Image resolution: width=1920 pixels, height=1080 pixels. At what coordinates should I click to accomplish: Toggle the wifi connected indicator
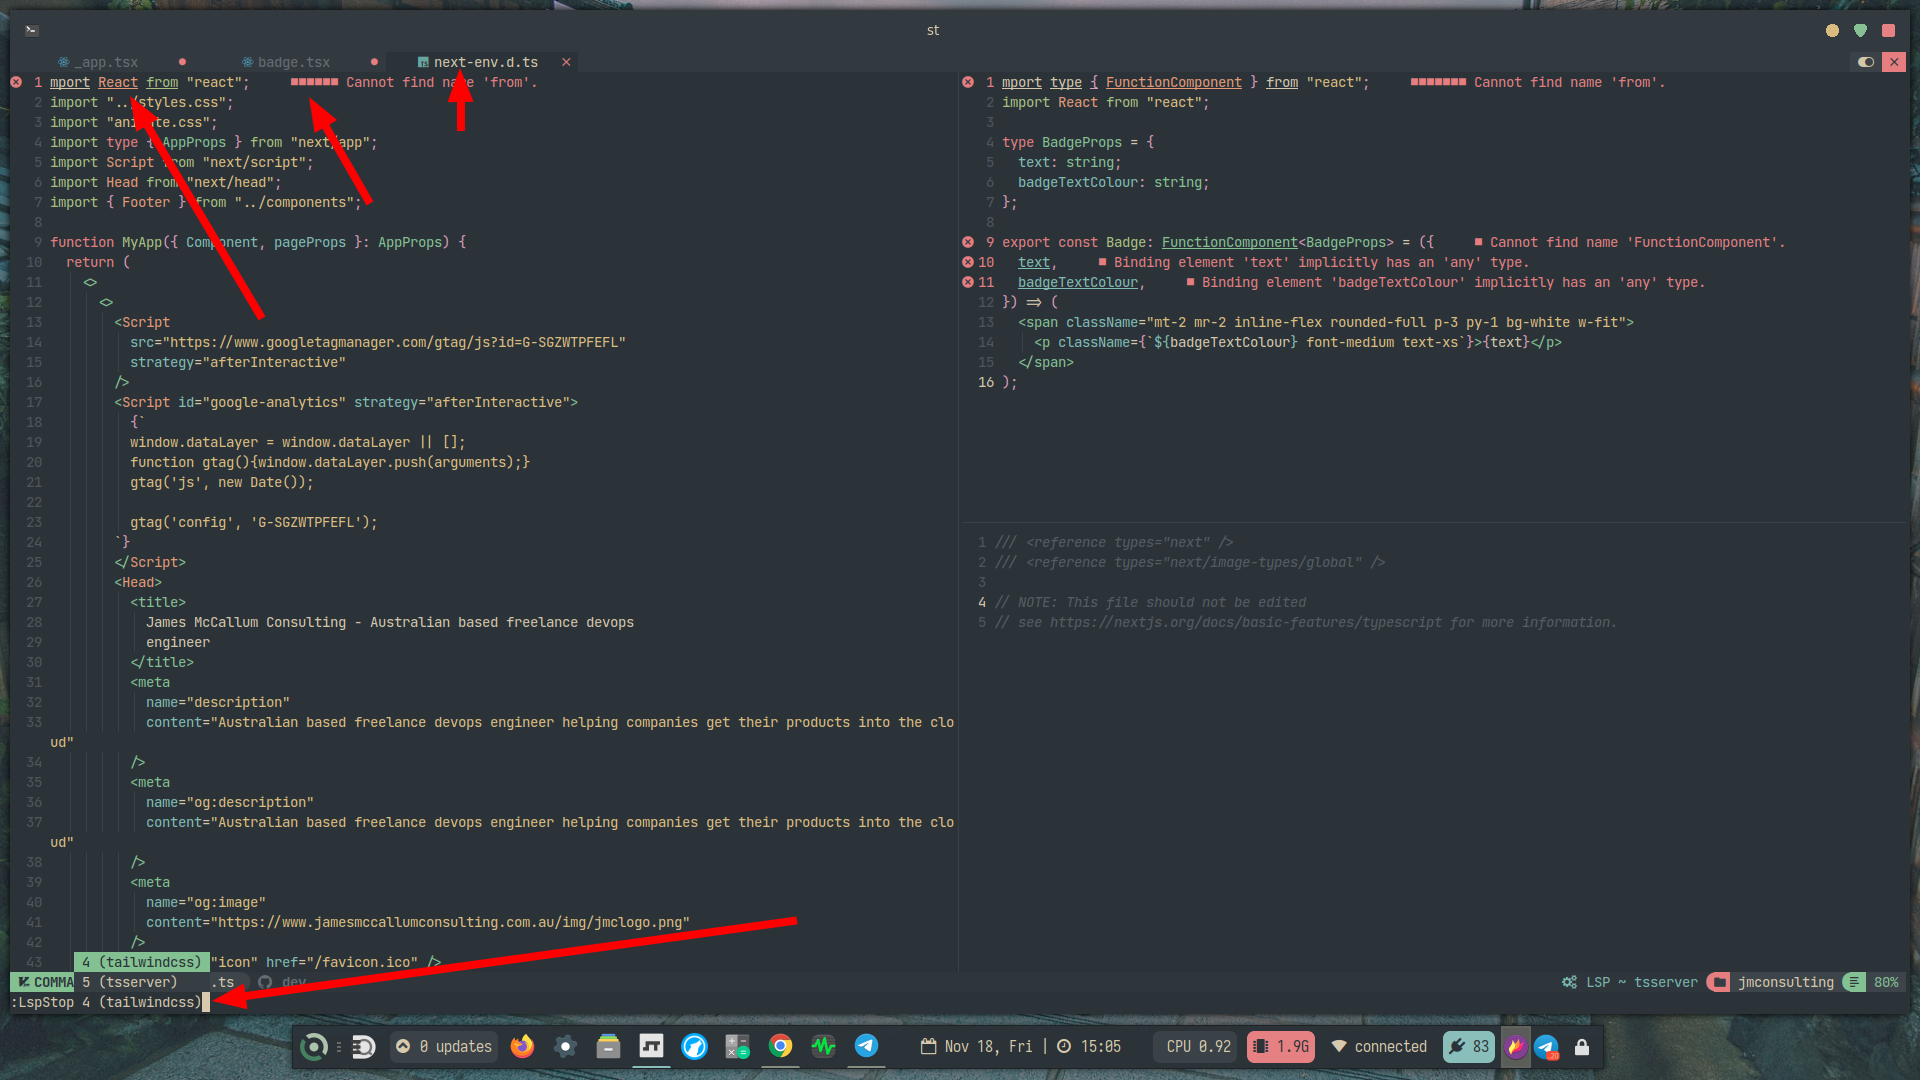1380,1046
